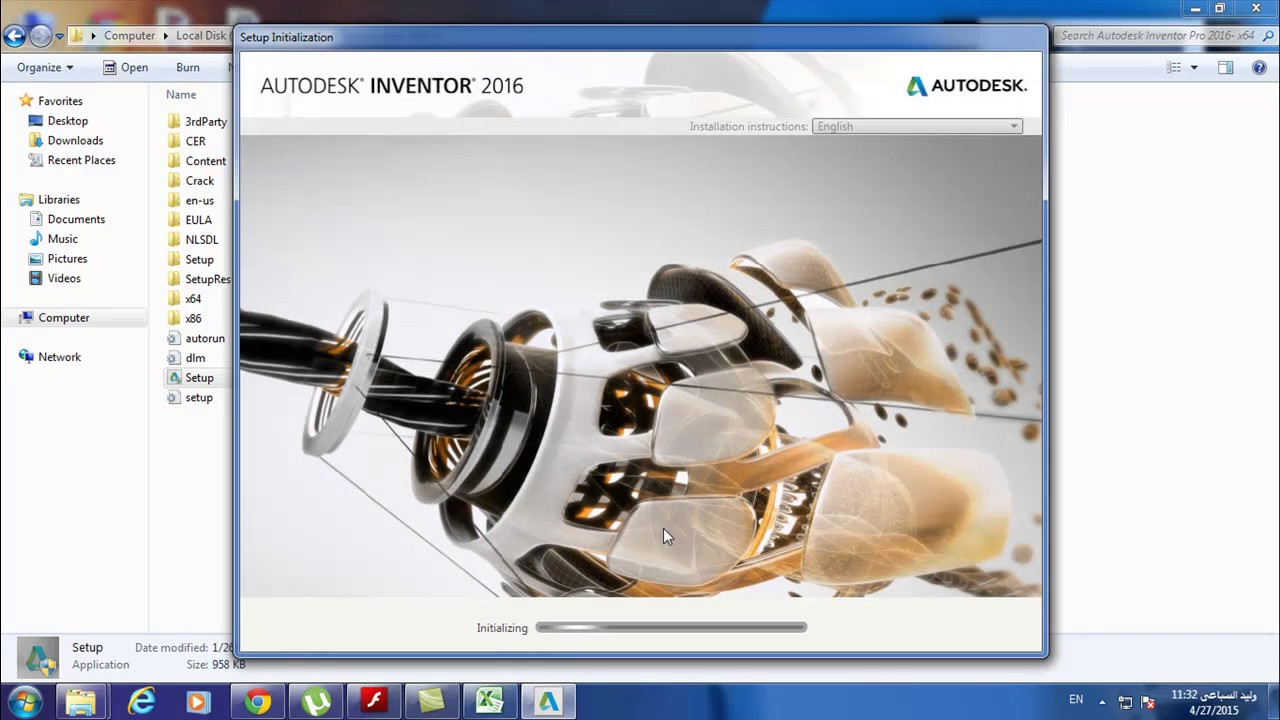
Task: Open Desktop under Favorites
Action: tap(67, 121)
